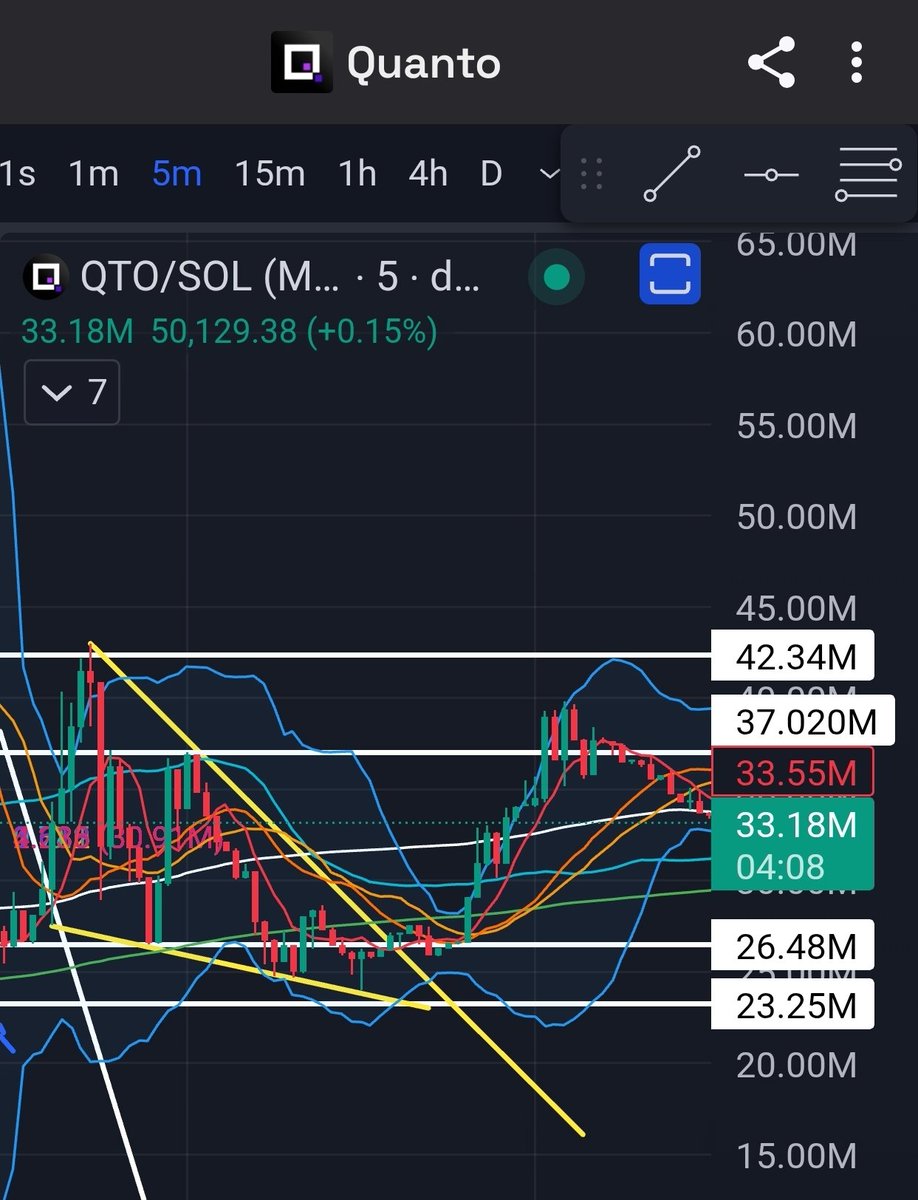Tap the green 33.18M current price label
This screenshot has width=918, height=1200.
click(792, 844)
